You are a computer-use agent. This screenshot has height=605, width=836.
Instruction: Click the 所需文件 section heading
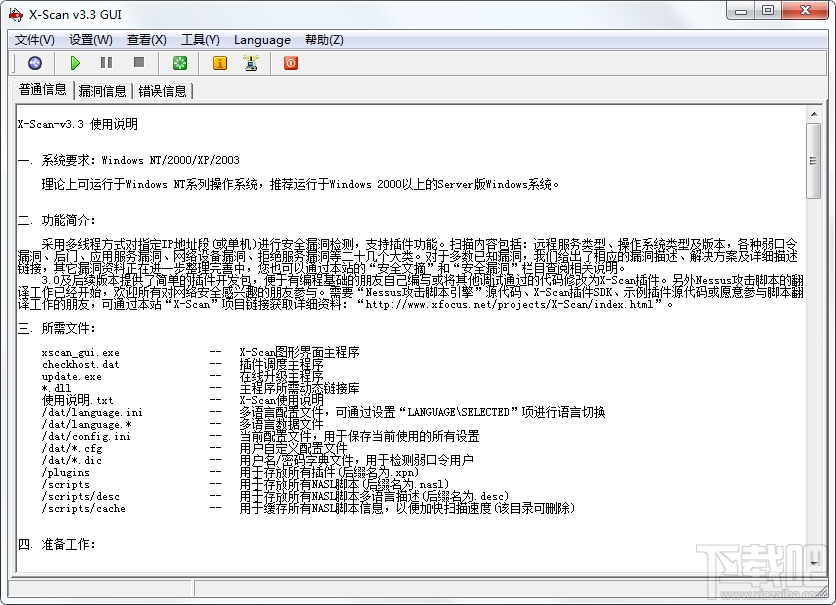(57, 328)
